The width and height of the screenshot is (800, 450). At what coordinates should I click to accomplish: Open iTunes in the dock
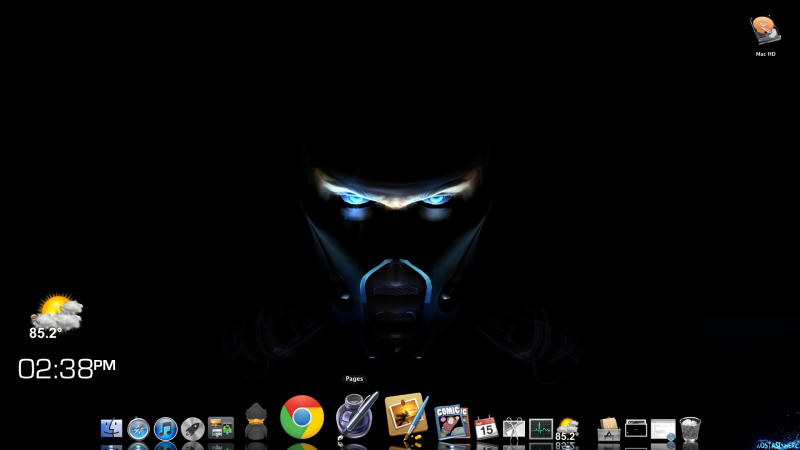165,429
